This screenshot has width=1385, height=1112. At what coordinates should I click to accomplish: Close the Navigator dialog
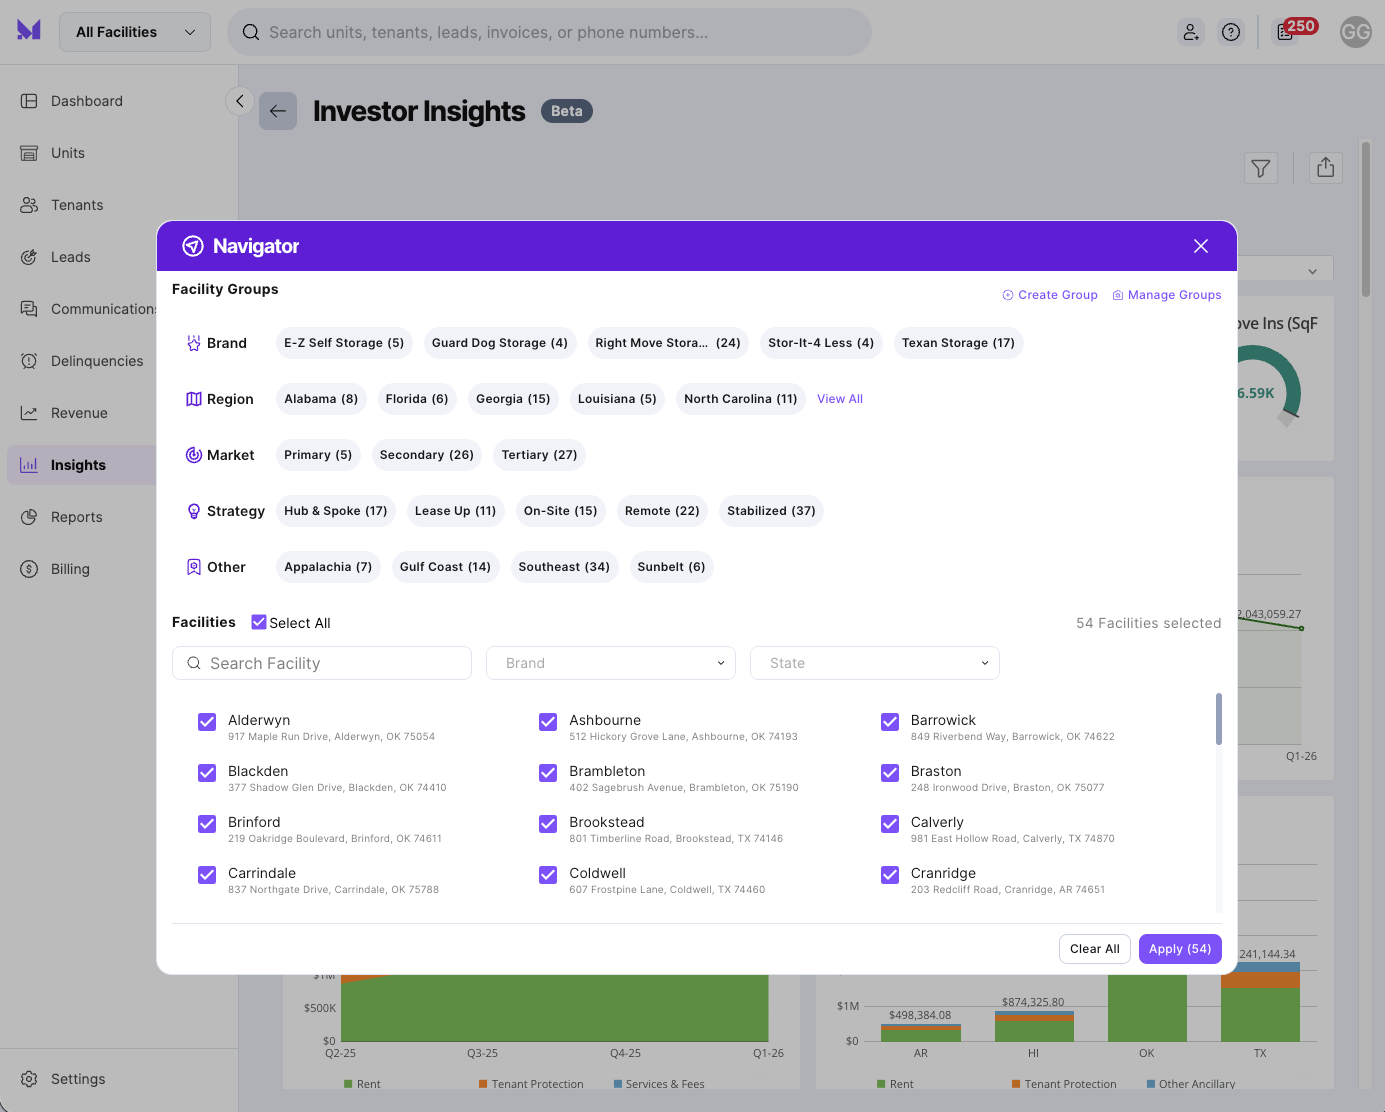1200,246
